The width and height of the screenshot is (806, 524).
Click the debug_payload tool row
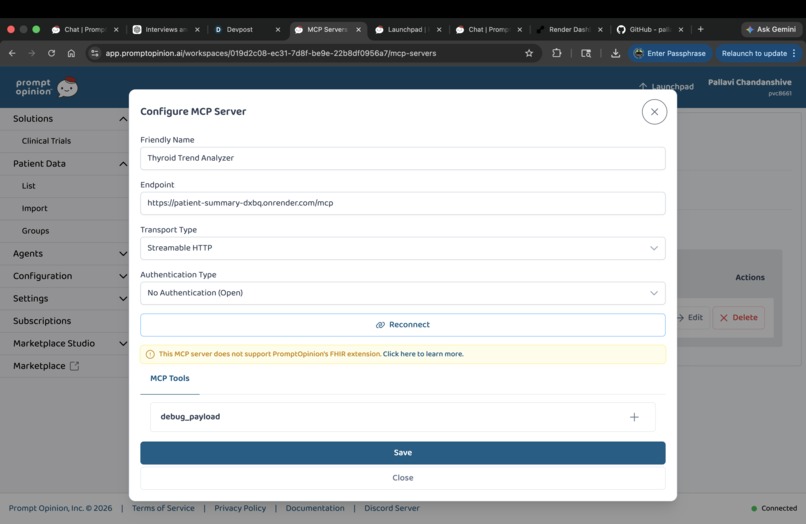tap(402, 417)
